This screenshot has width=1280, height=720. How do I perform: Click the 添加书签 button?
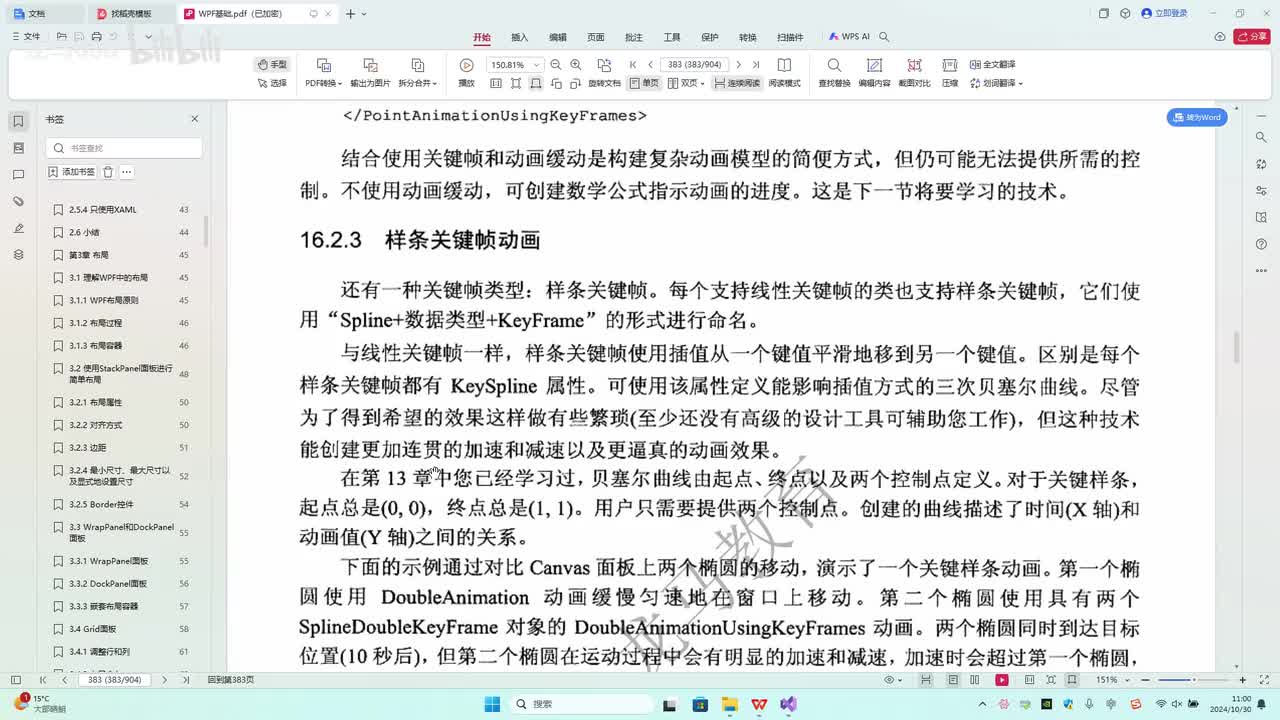(72, 172)
